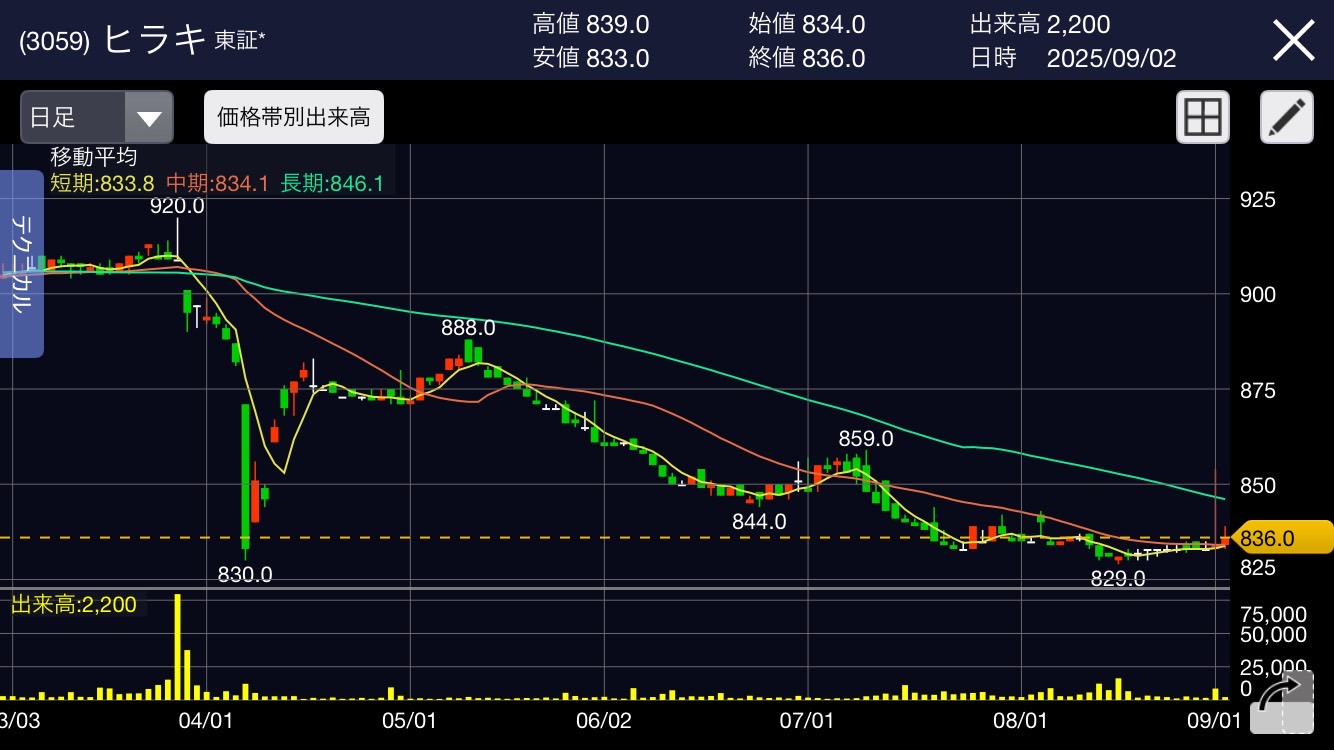Tap the 07/01 date axis label
The height and width of the screenshot is (750, 1334).
click(807, 721)
